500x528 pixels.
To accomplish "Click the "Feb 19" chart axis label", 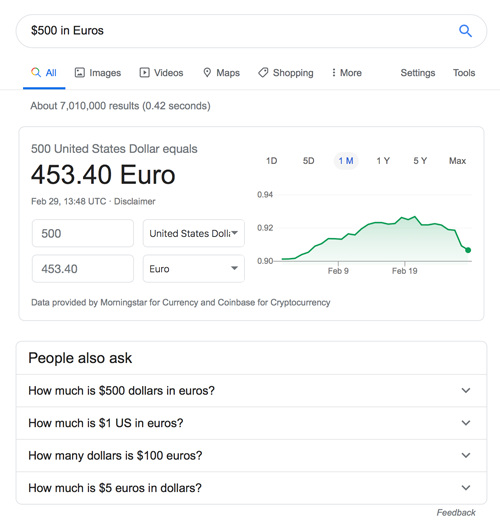I will pyautogui.click(x=404, y=271).
